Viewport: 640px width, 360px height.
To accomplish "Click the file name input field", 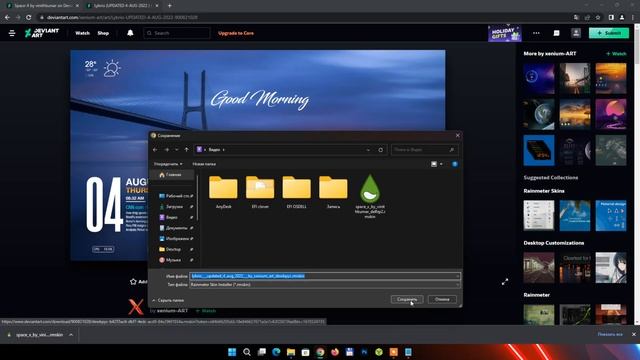I will (325, 276).
